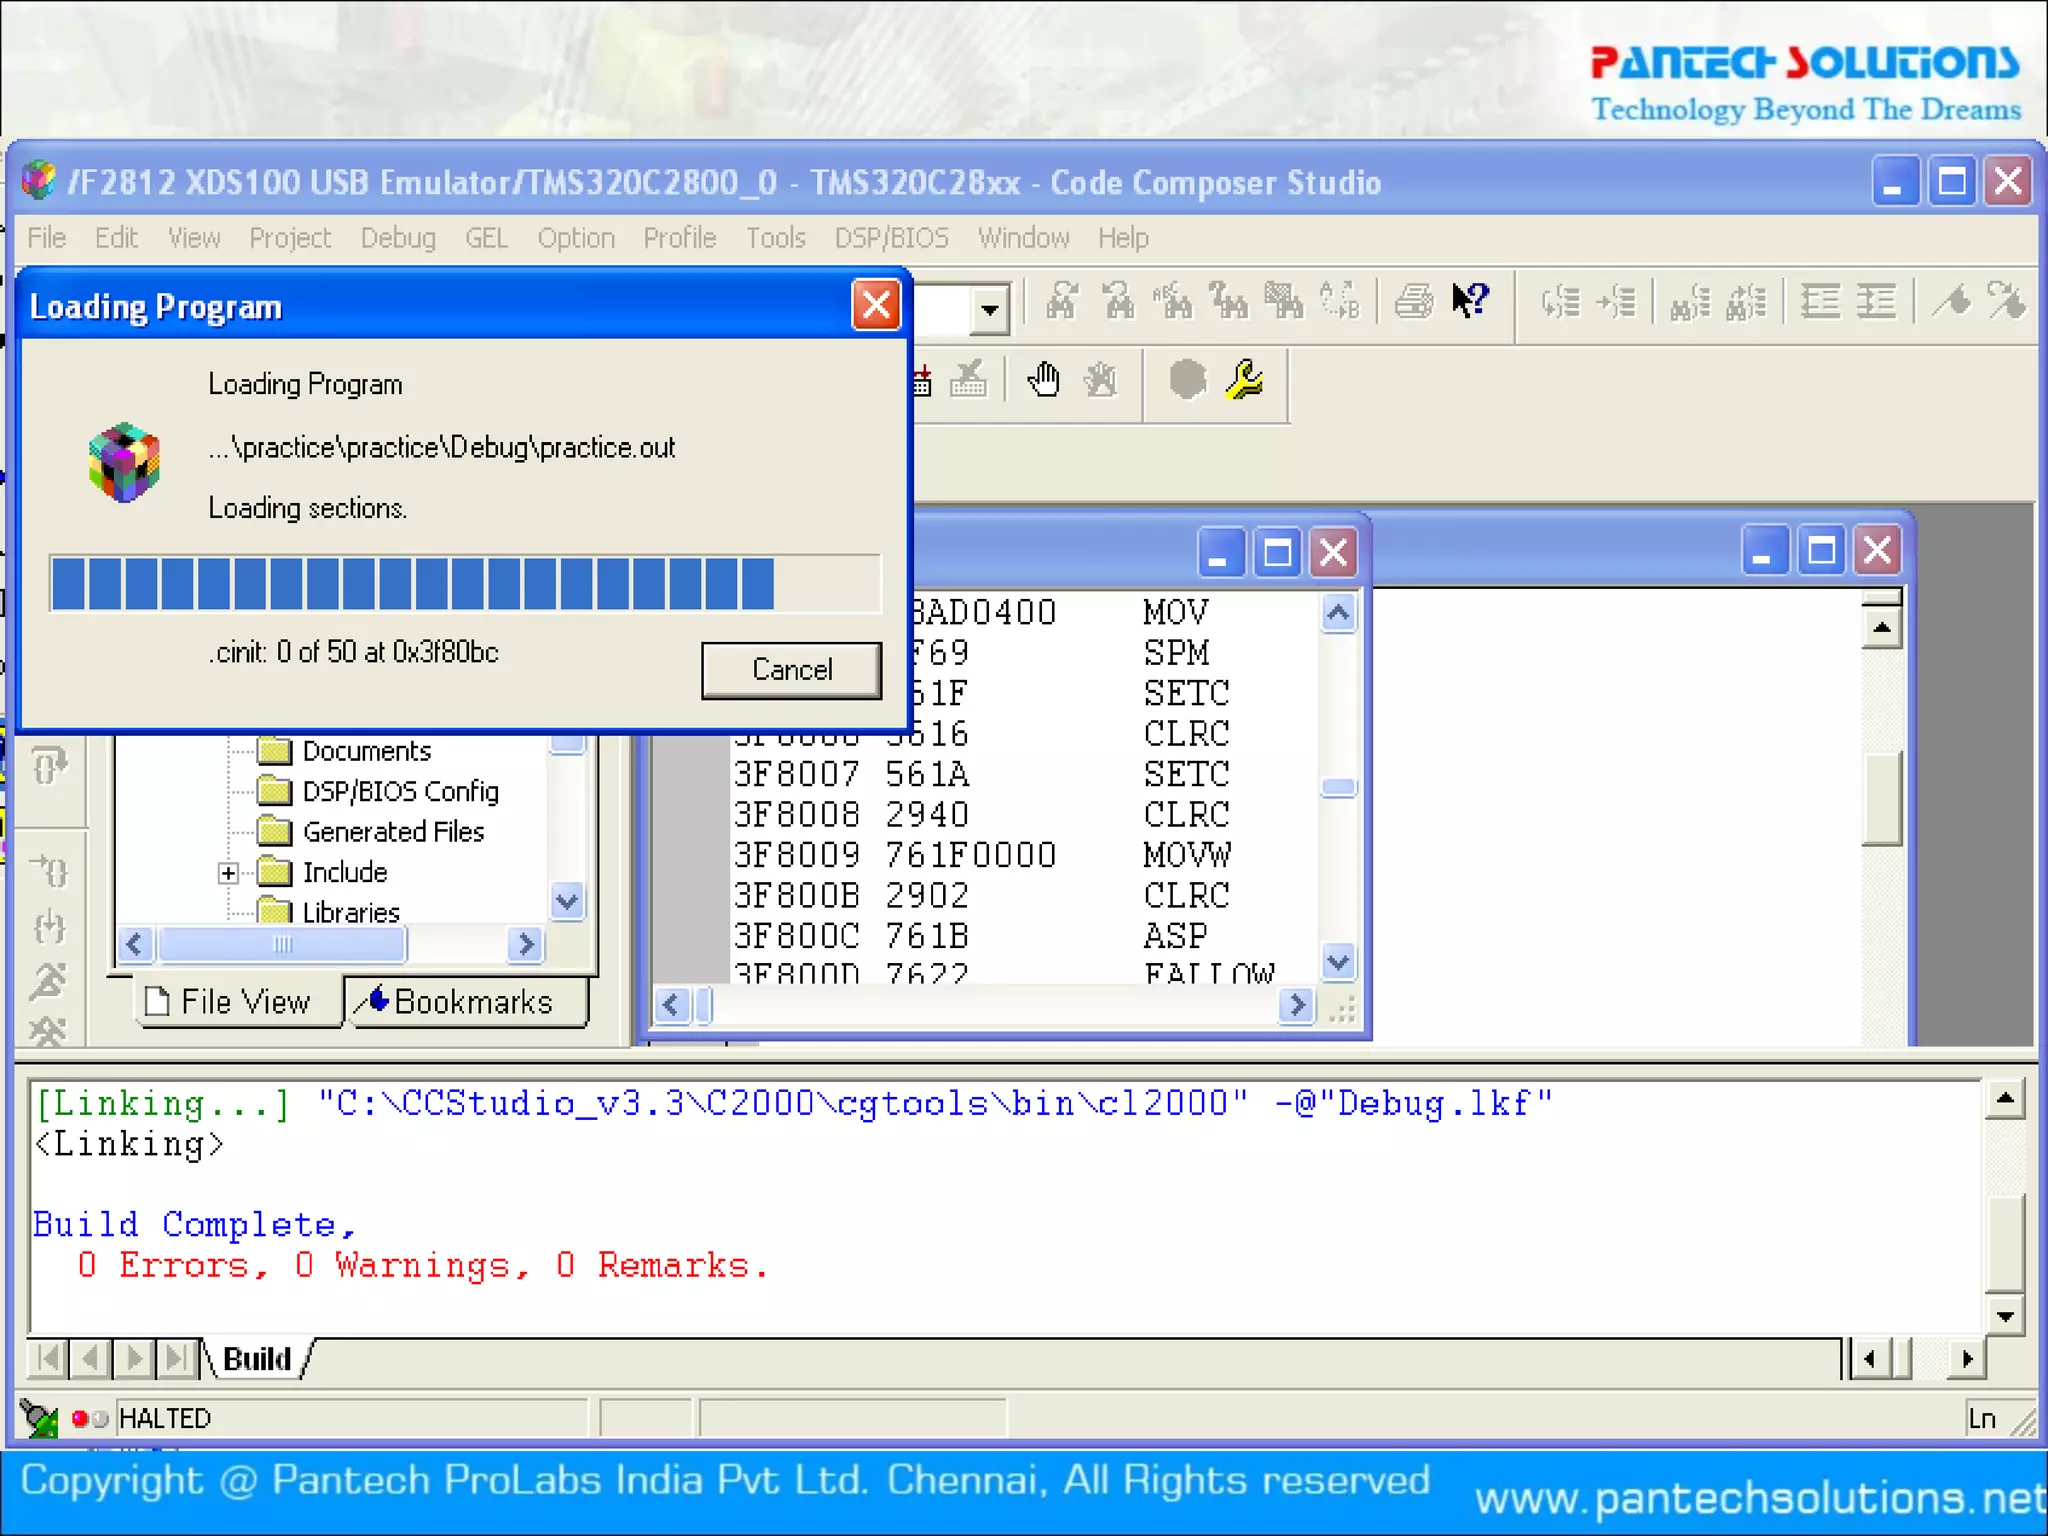Click the context help cursor icon
The image size is (2048, 1536).
tap(1470, 300)
